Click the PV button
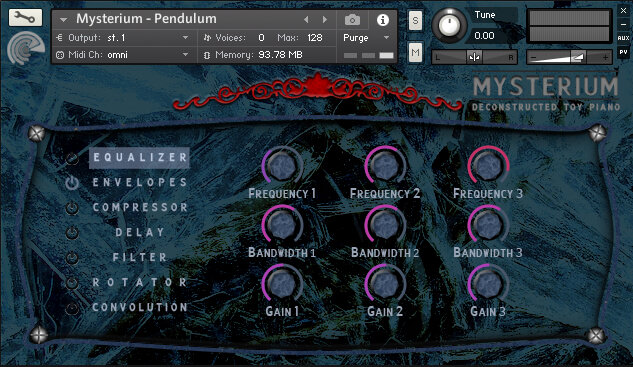Image resolution: width=633 pixels, height=367 pixels. pyautogui.click(x=623, y=52)
